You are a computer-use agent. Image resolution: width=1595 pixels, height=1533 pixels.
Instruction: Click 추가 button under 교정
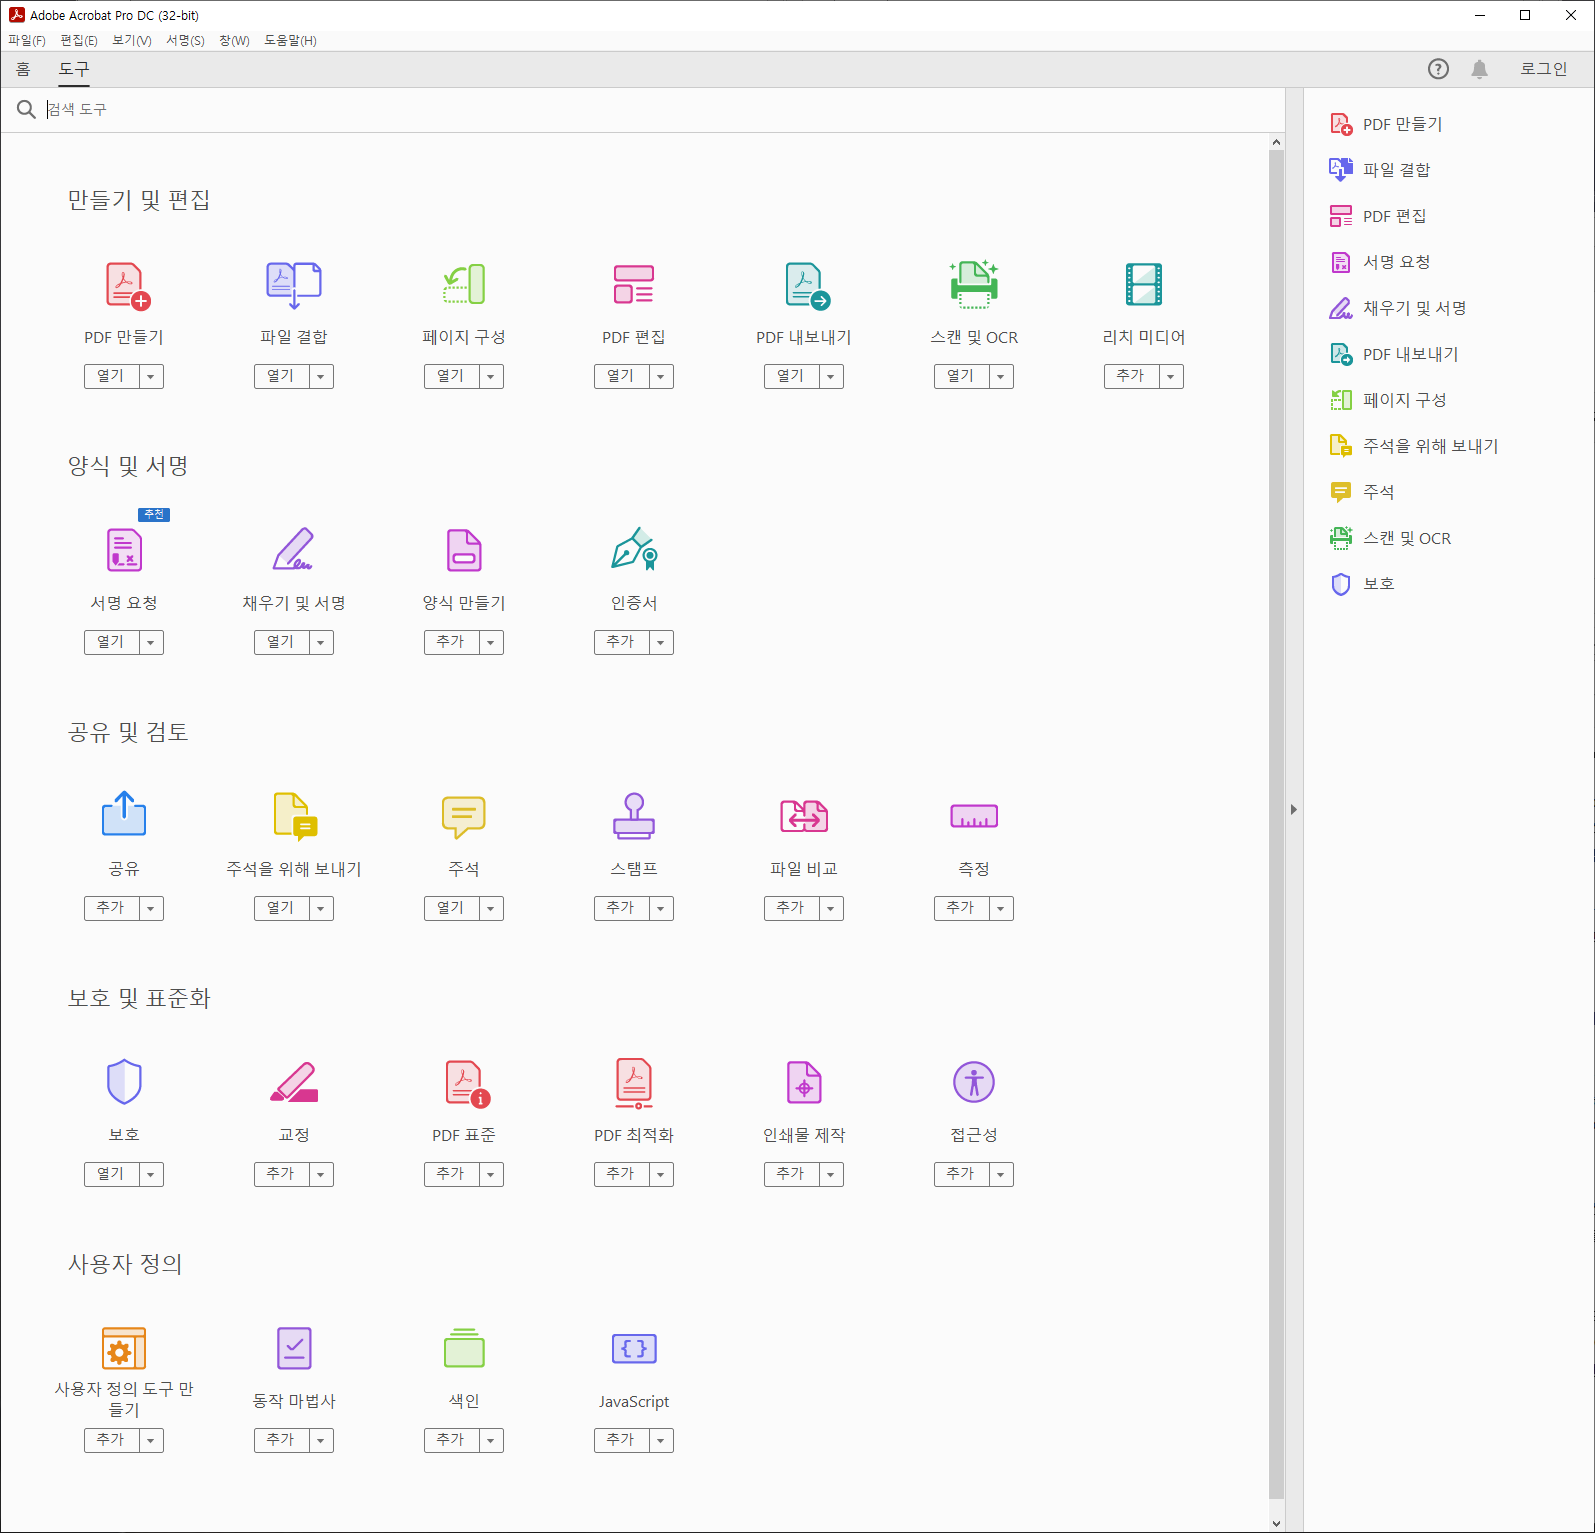pyautogui.click(x=281, y=1174)
